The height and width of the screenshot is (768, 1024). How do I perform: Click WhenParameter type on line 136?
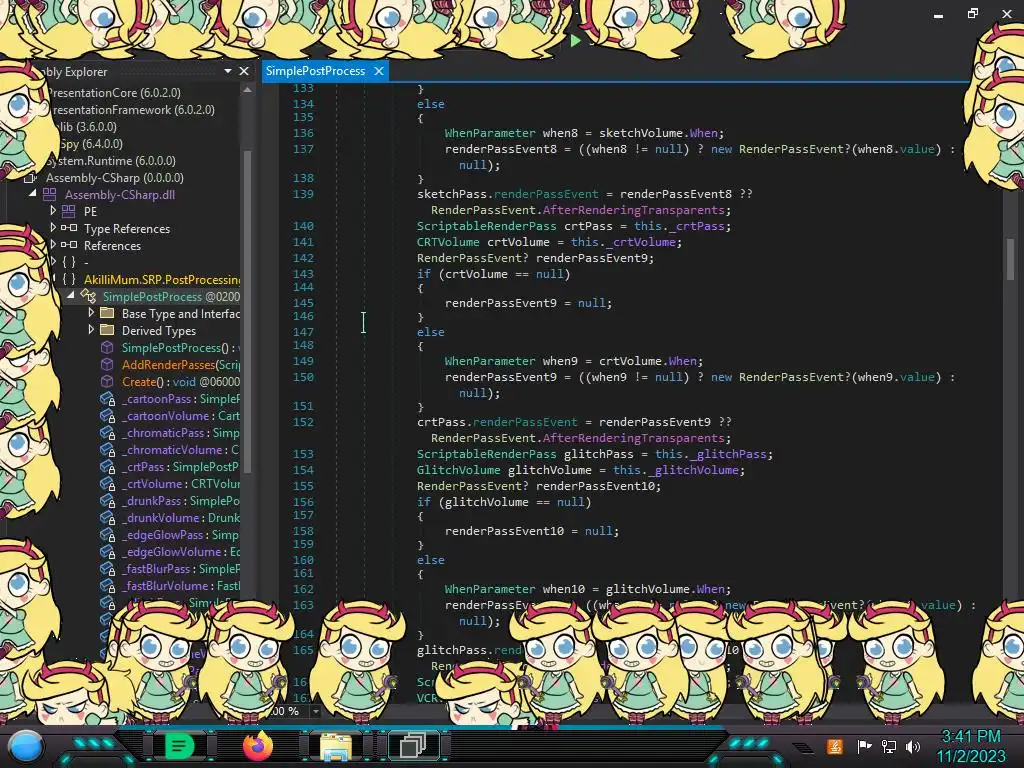pos(490,133)
